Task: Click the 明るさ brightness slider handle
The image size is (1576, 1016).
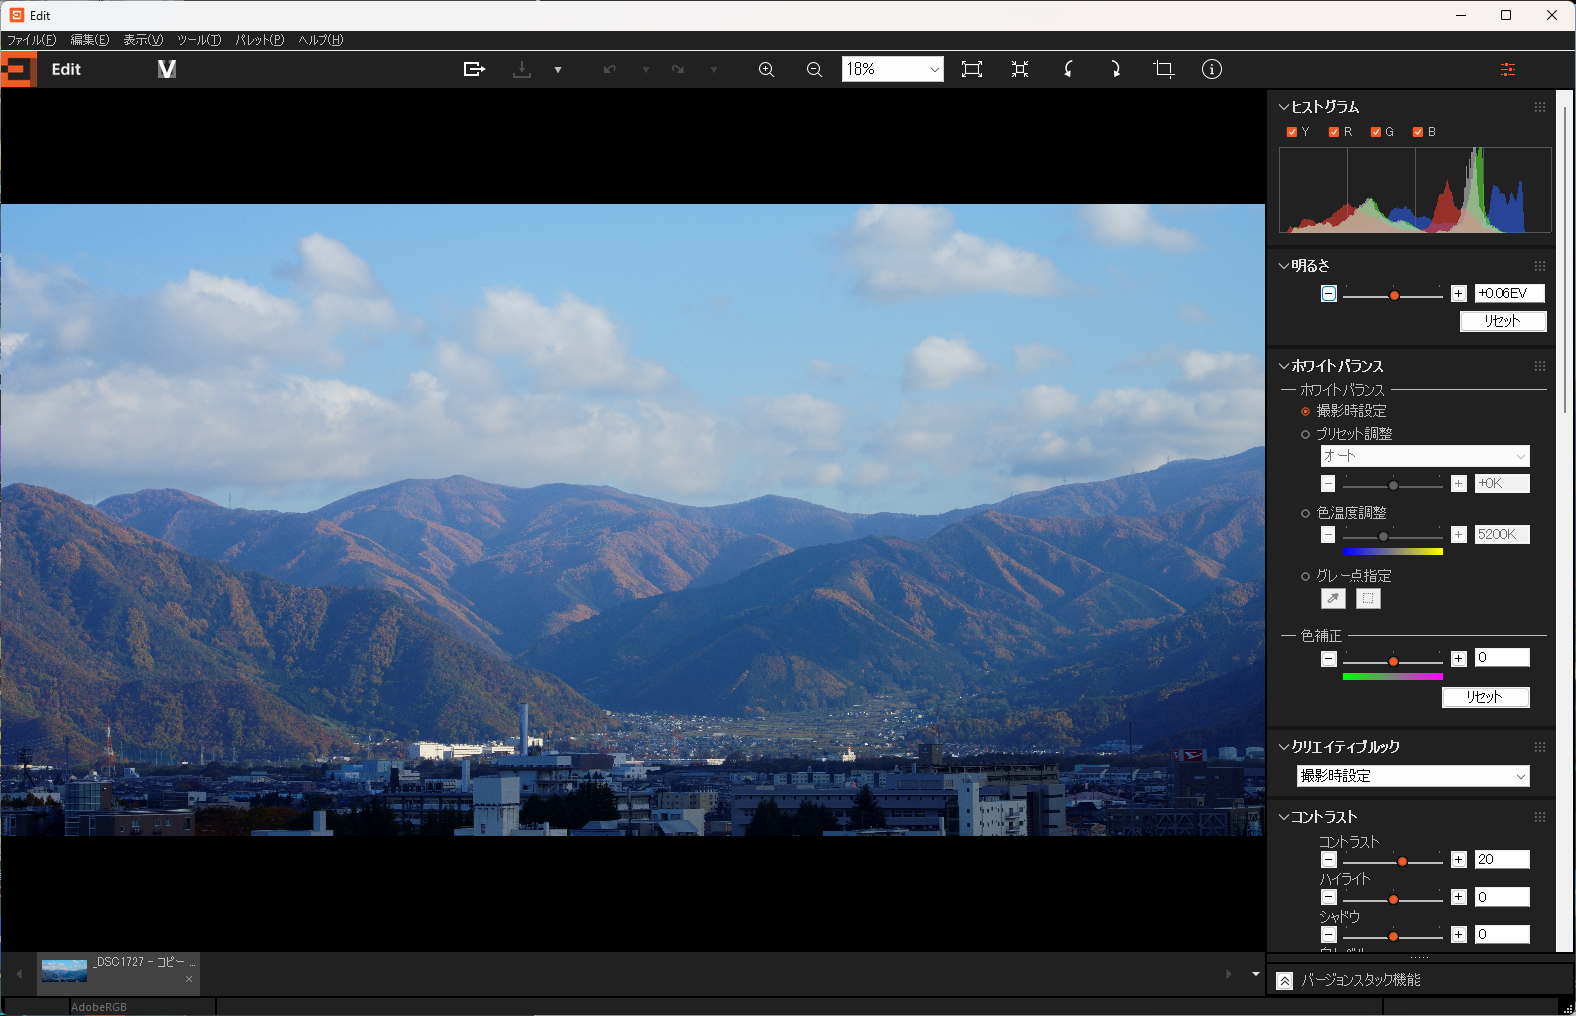Action: point(1394,296)
